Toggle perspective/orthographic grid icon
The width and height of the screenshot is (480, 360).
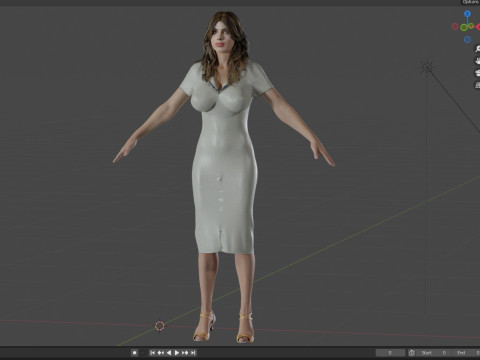[x=477, y=85]
